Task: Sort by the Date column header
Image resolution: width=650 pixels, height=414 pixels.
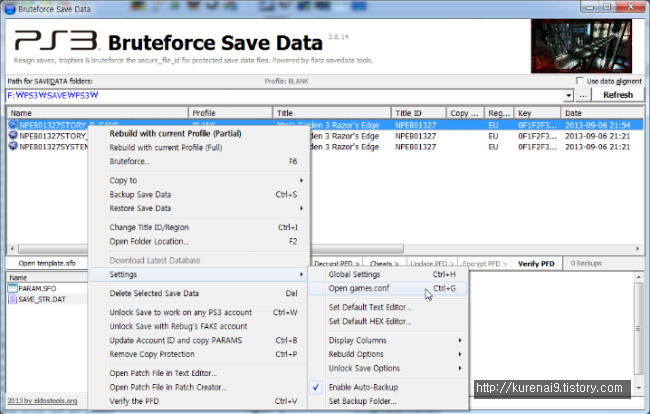Action: point(602,113)
